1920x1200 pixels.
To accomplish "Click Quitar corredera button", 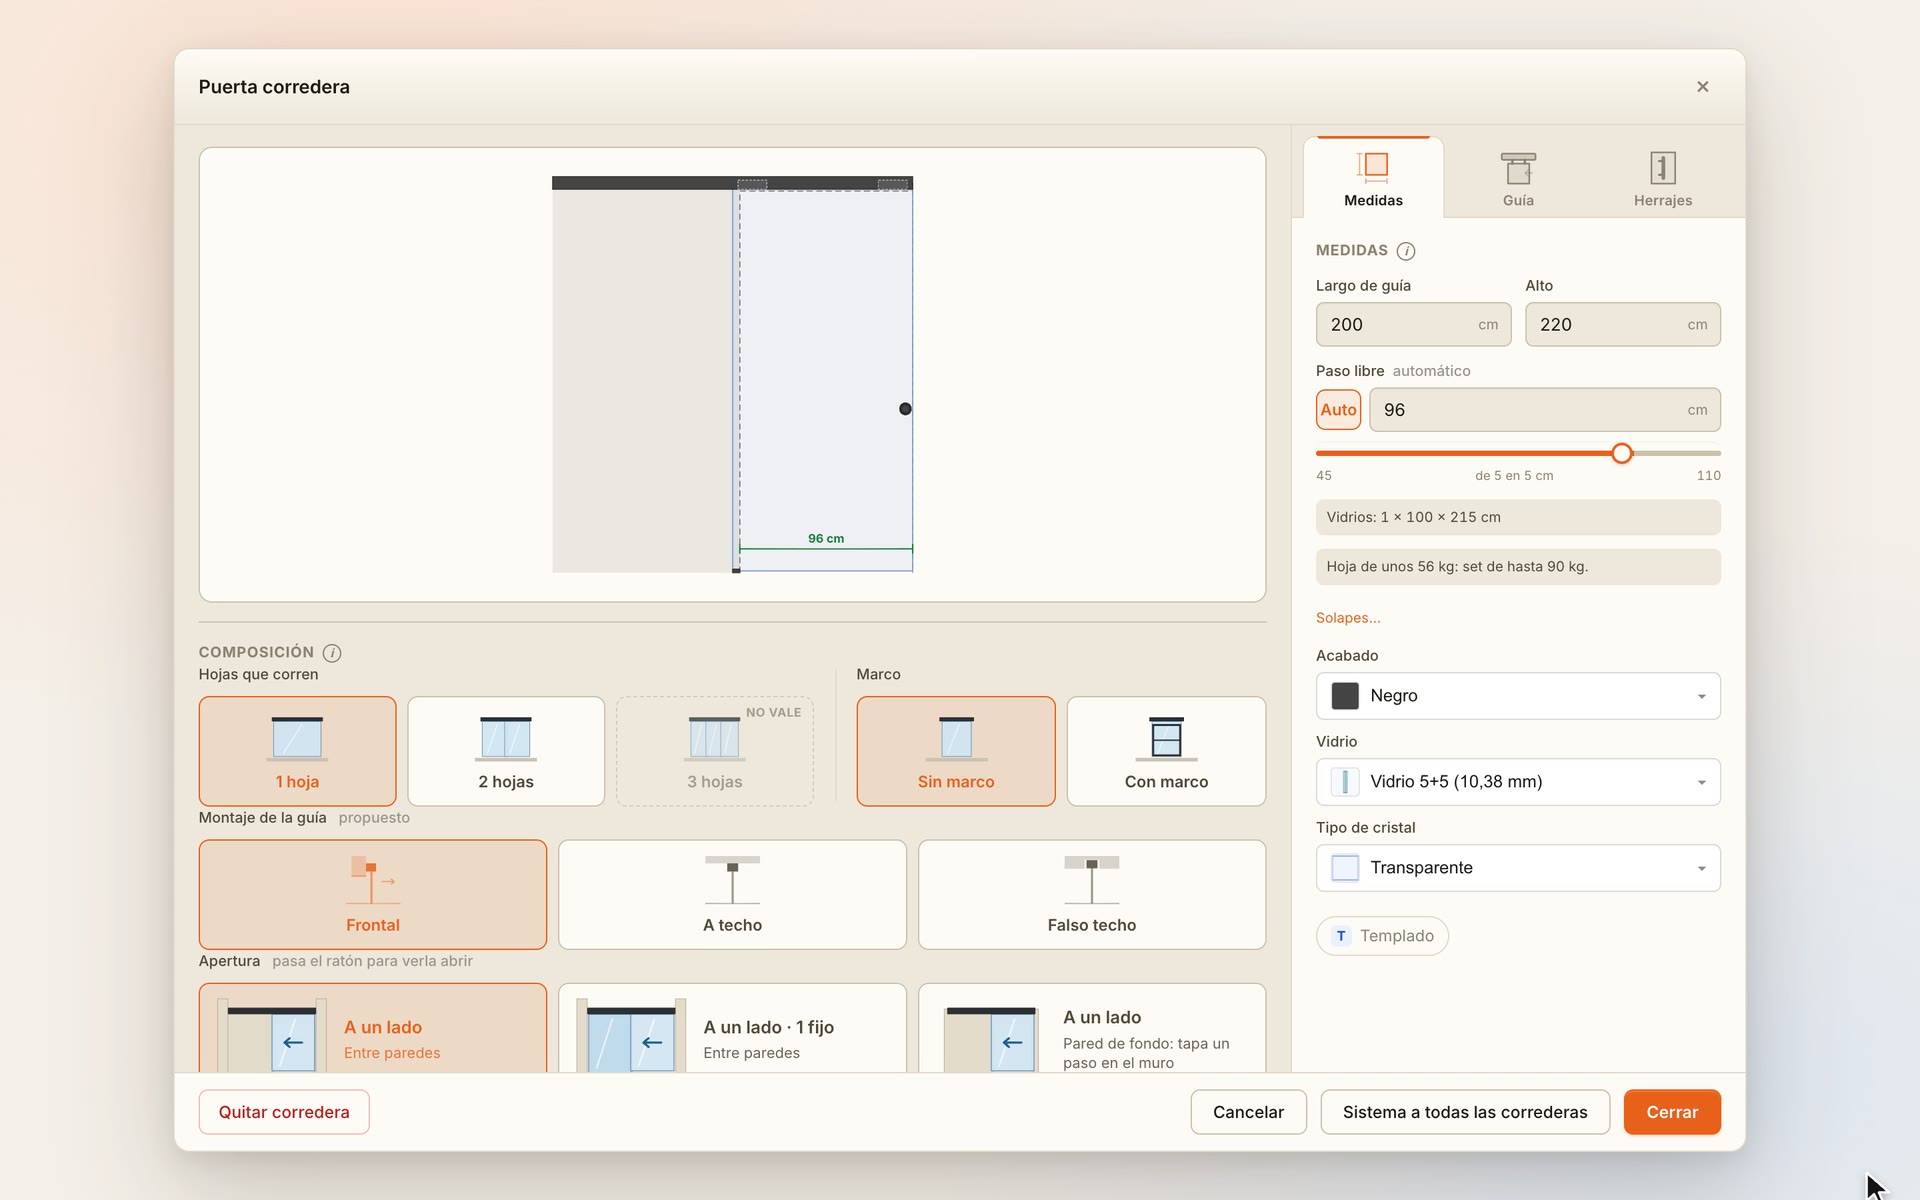I will point(284,1112).
